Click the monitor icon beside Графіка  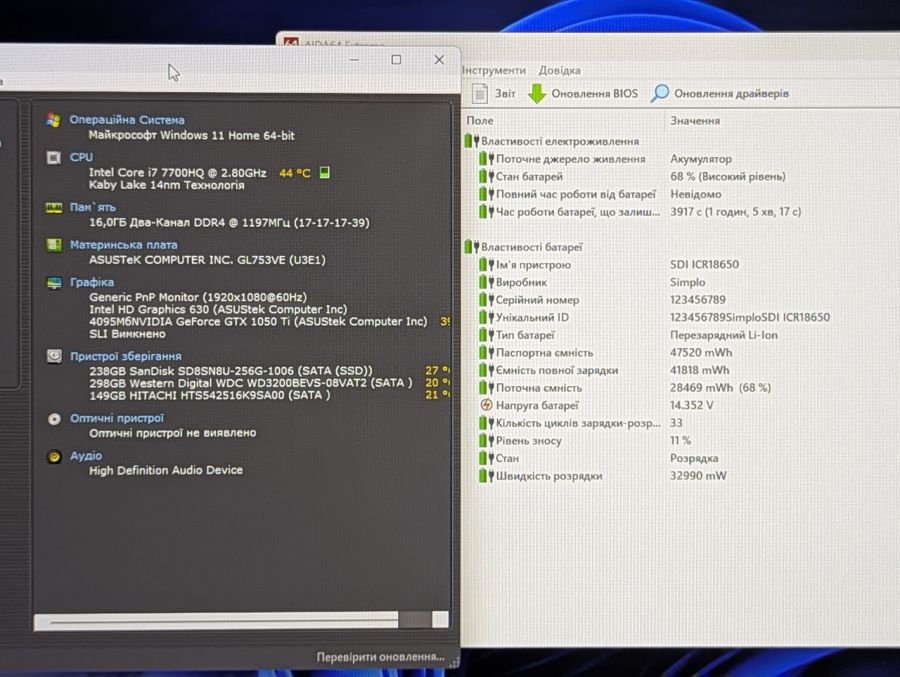coord(54,283)
